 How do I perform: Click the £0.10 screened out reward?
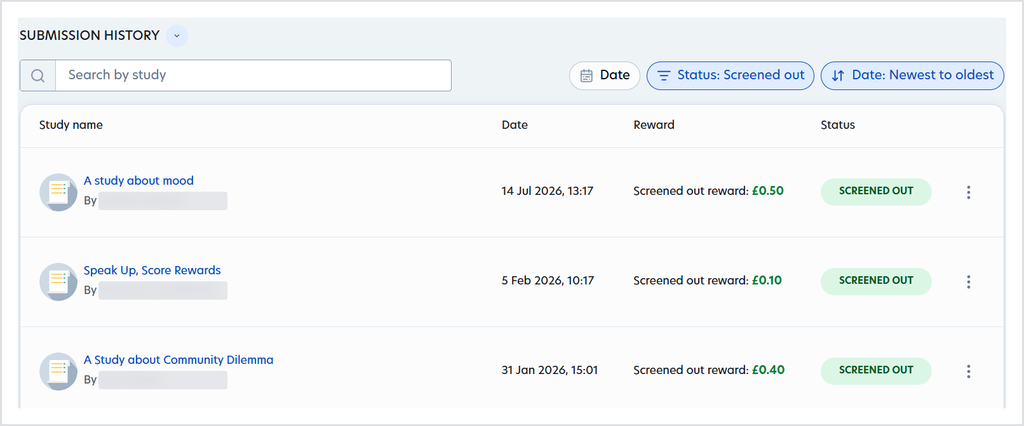[x=767, y=280]
